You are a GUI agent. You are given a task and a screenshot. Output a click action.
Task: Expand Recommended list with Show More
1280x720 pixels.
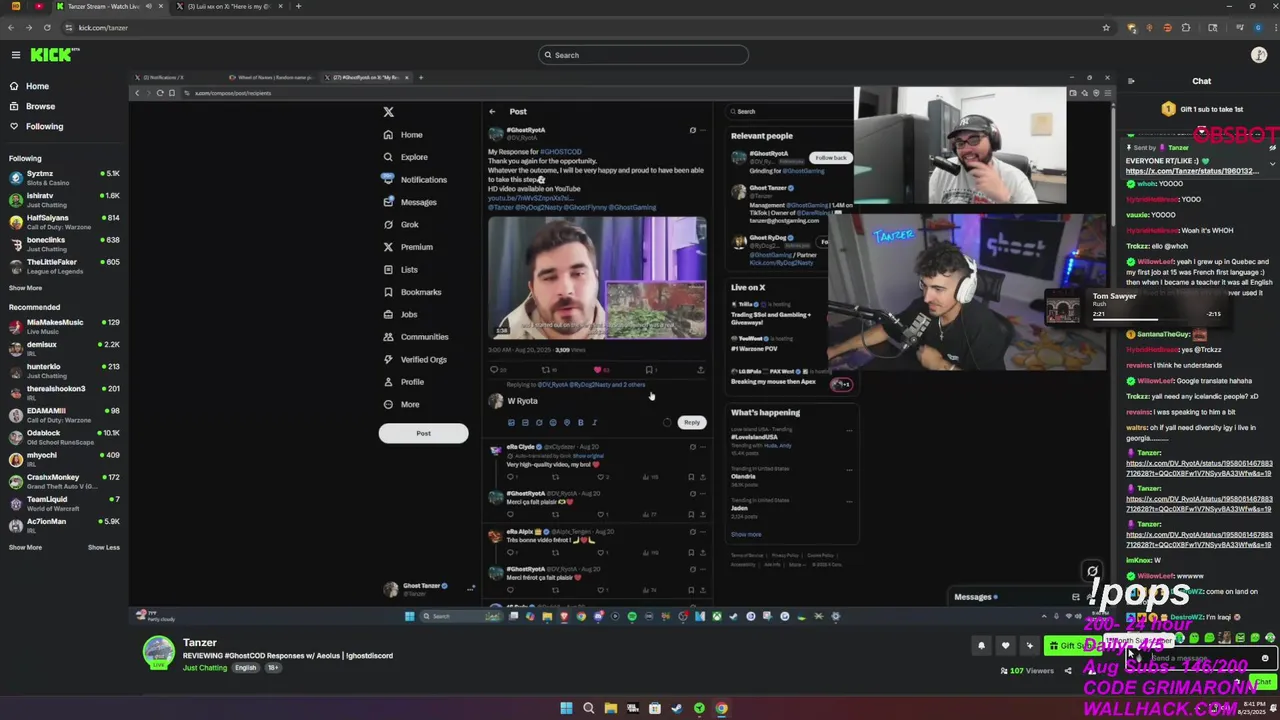coord(25,547)
